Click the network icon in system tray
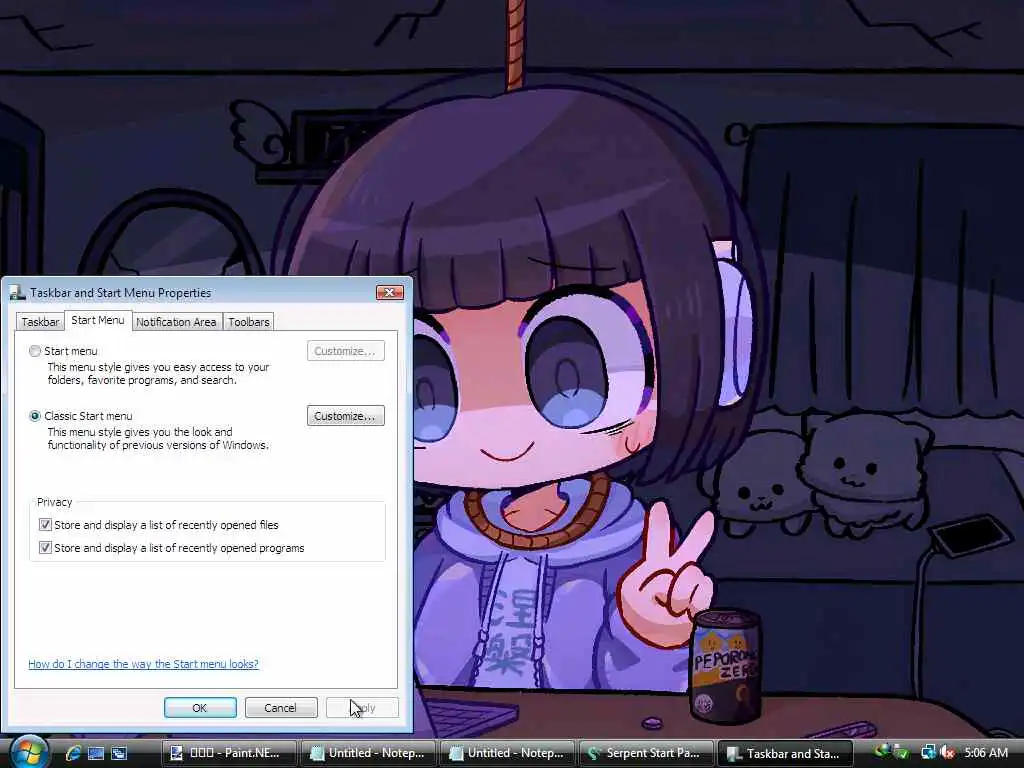Image resolution: width=1024 pixels, height=768 pixels. (928, 752)
